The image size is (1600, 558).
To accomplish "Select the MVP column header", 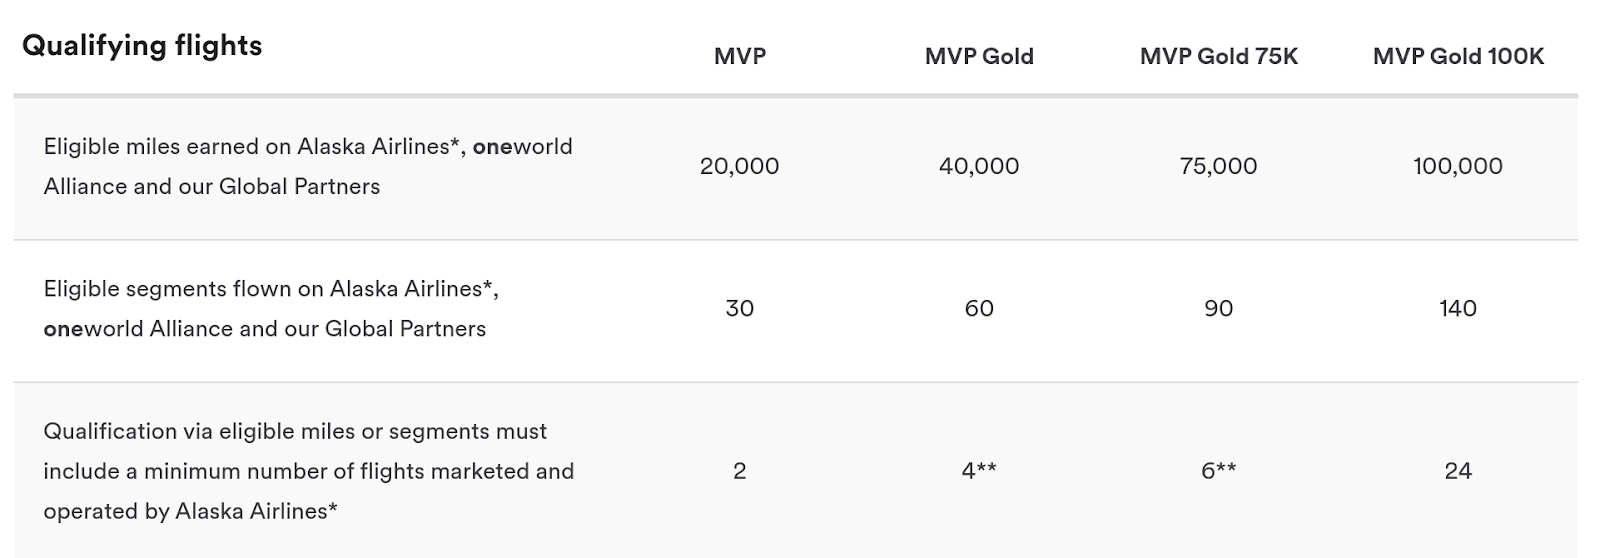I will (740, 57).
